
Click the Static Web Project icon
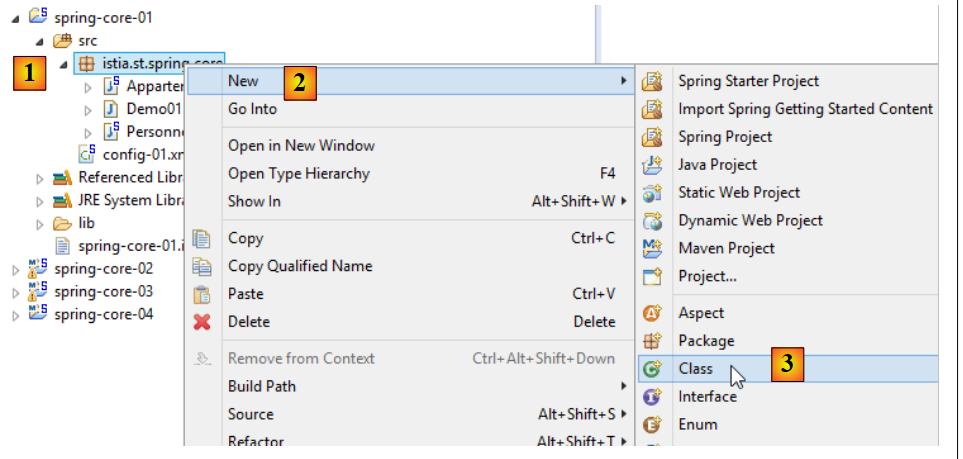tap(653, 193)
